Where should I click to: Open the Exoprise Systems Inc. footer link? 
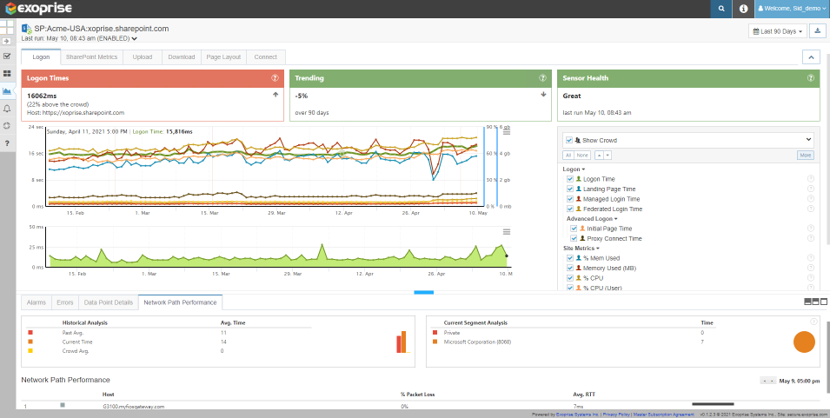point(577,414)
